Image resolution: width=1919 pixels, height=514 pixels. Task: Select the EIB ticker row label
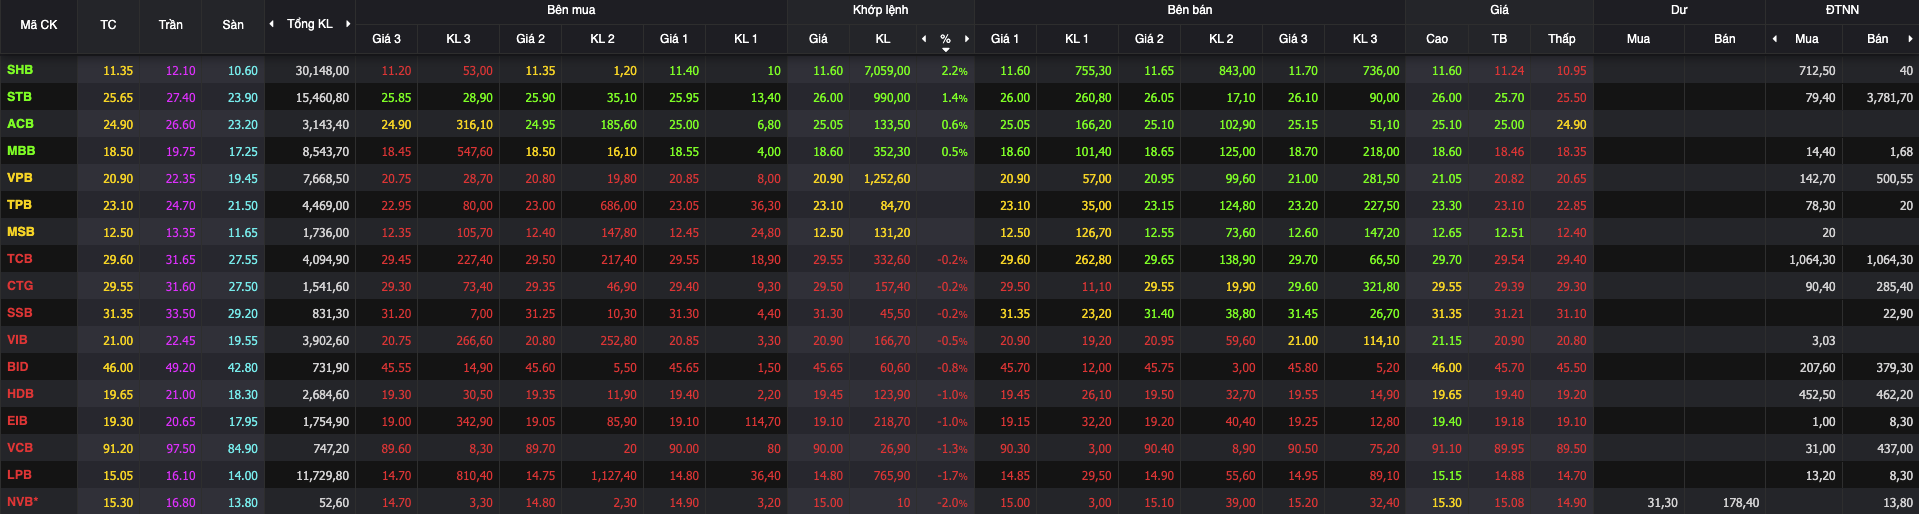[17, 421]
